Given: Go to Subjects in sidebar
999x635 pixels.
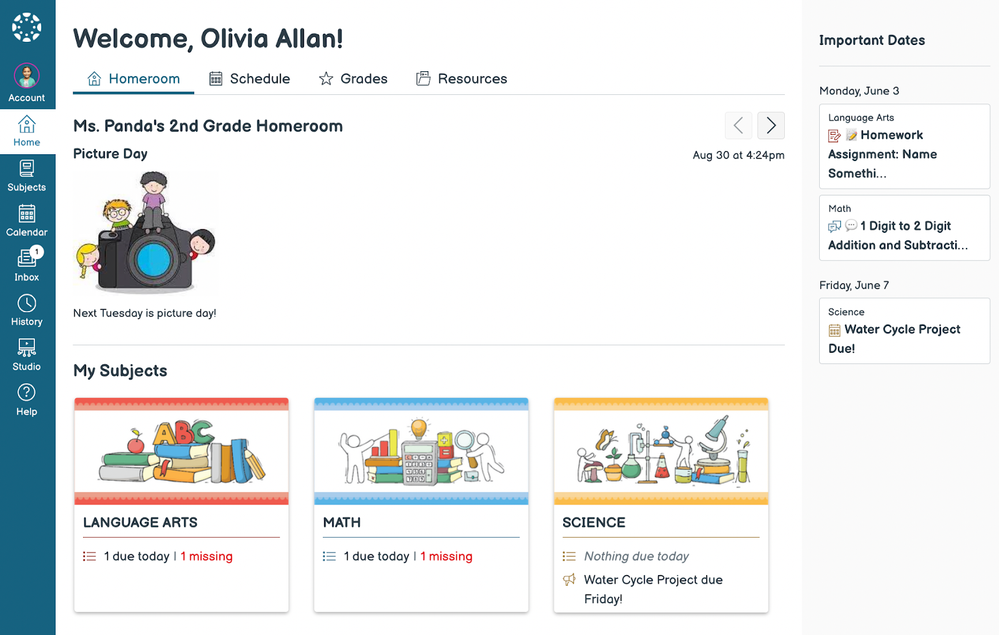Looking at the screenshot, I should tap(27, 175).
